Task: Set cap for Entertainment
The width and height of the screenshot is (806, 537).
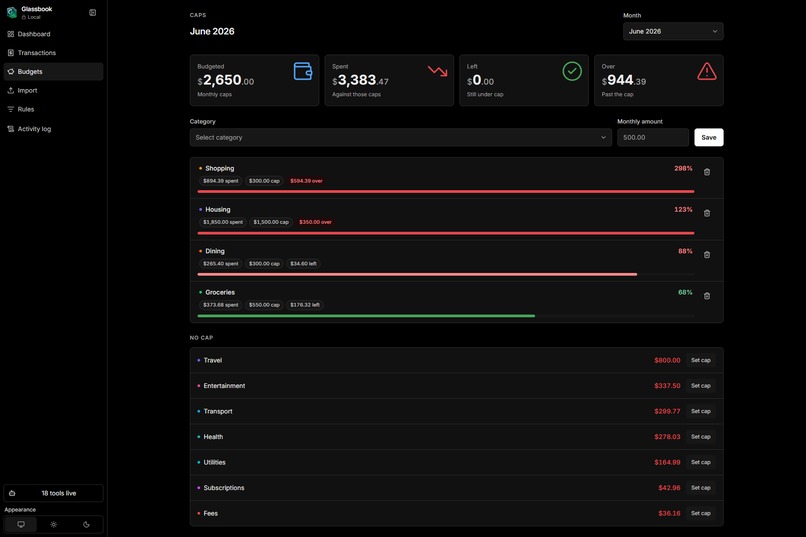Action: [701, 386]
